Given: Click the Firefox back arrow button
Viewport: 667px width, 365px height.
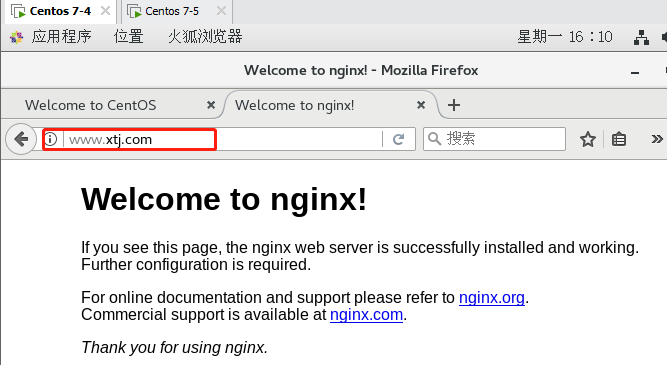Looking at the screenshot, I should click(21, 139).
